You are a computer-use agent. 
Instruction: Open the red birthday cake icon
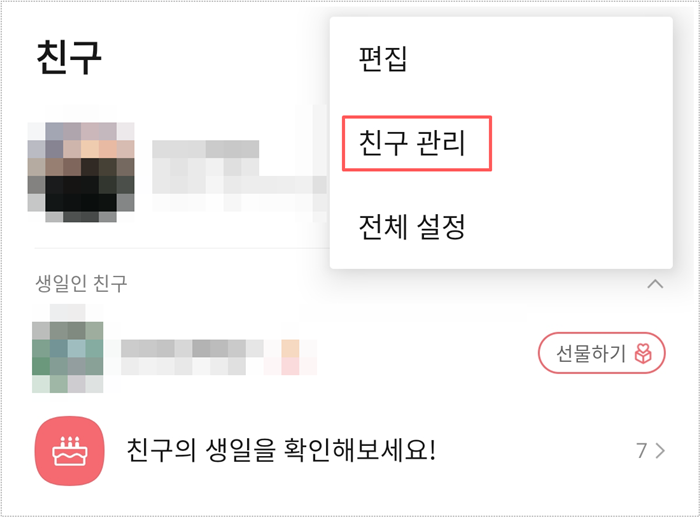(70, 450)
